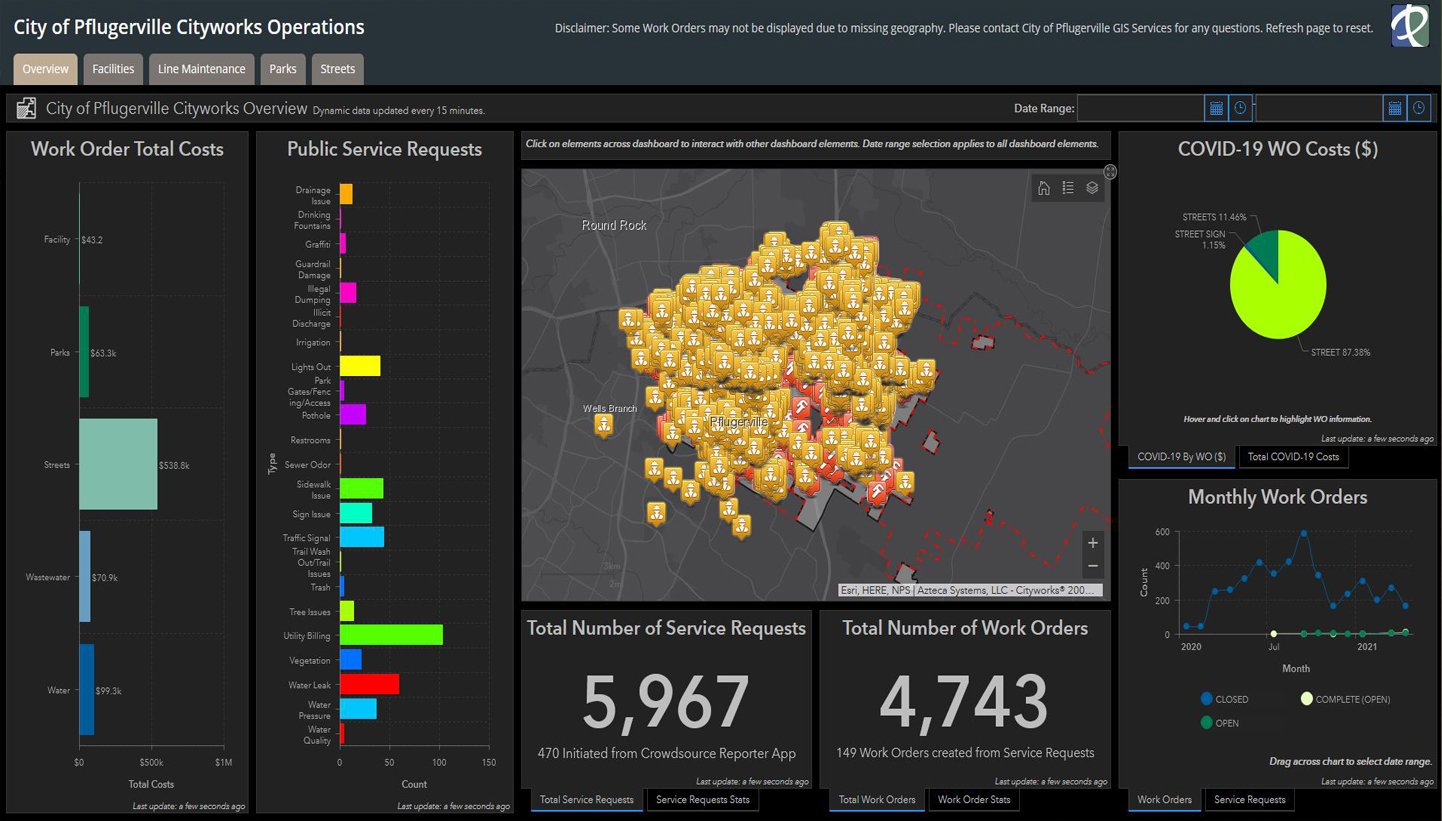The image size is (1442, 821).
Task: Click the City of Pflugerville logo
Action: point(1410,26)
